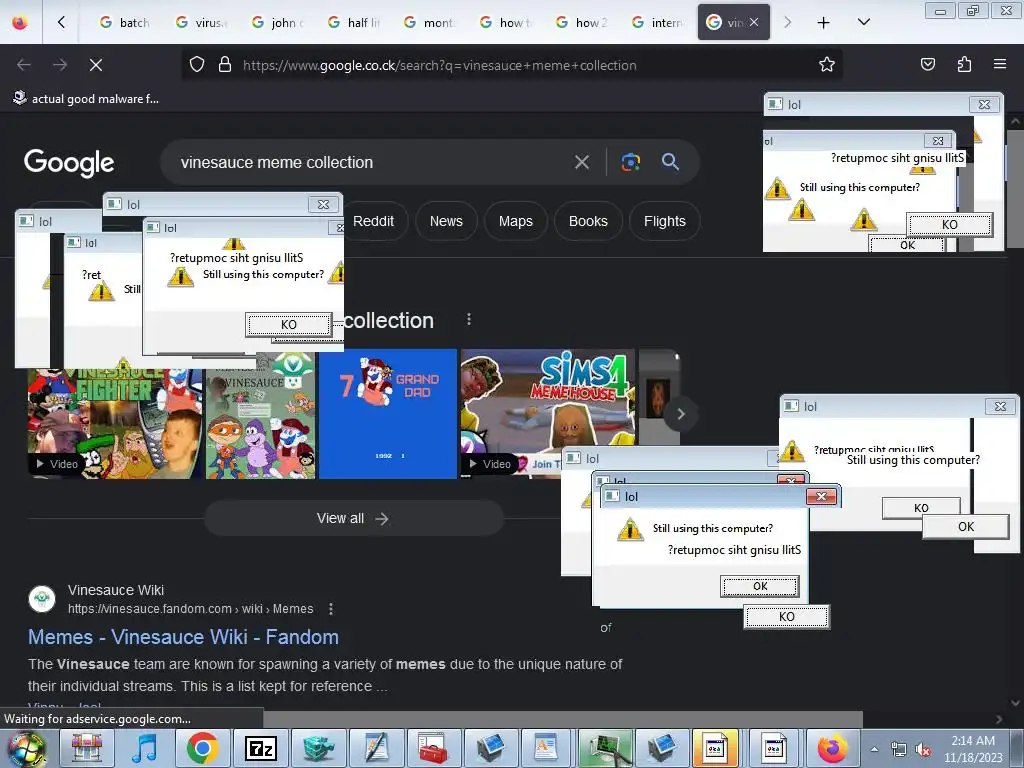The width and height of the screenshot is (1024, 768).
Task: Filter results by Reddit
Action: pos(373,221)
